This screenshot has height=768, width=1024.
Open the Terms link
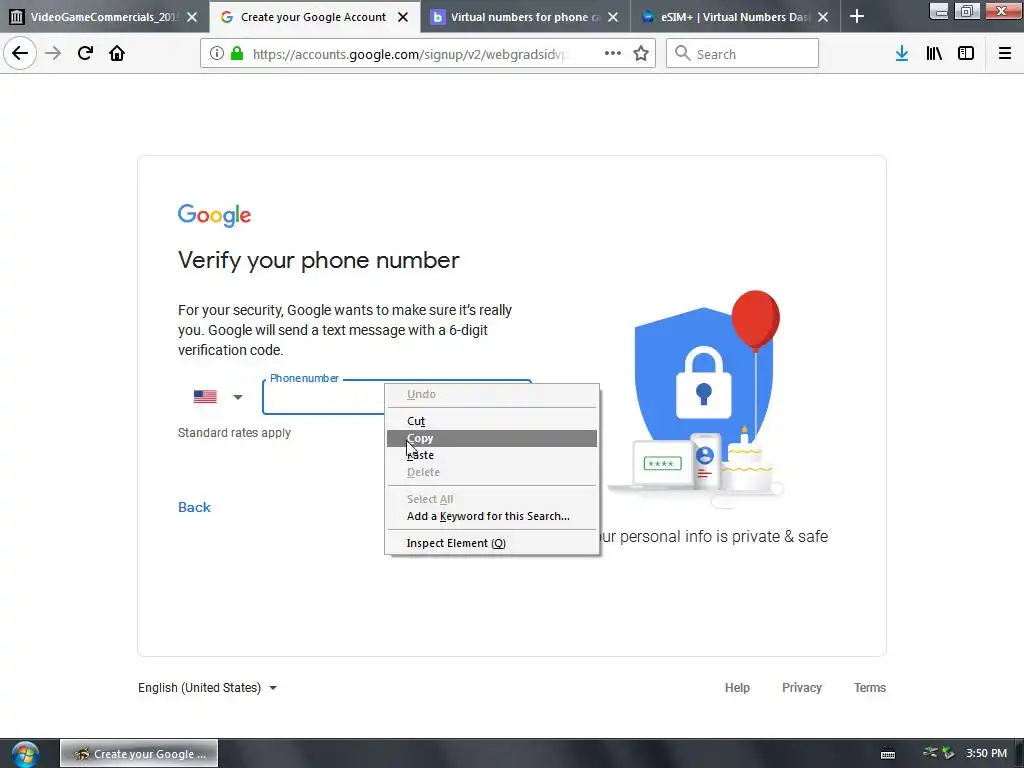tap(869, 688)
